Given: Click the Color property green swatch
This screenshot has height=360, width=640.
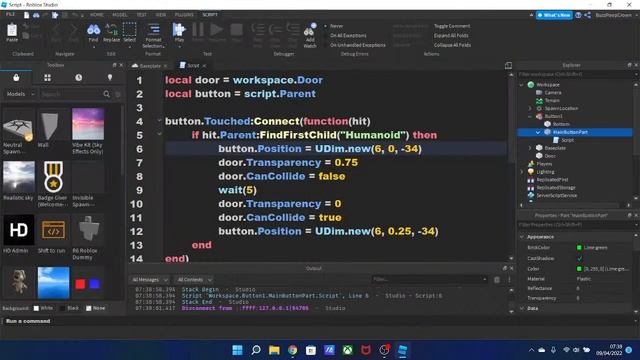Looking at the screenshot, I should [579, 269].
